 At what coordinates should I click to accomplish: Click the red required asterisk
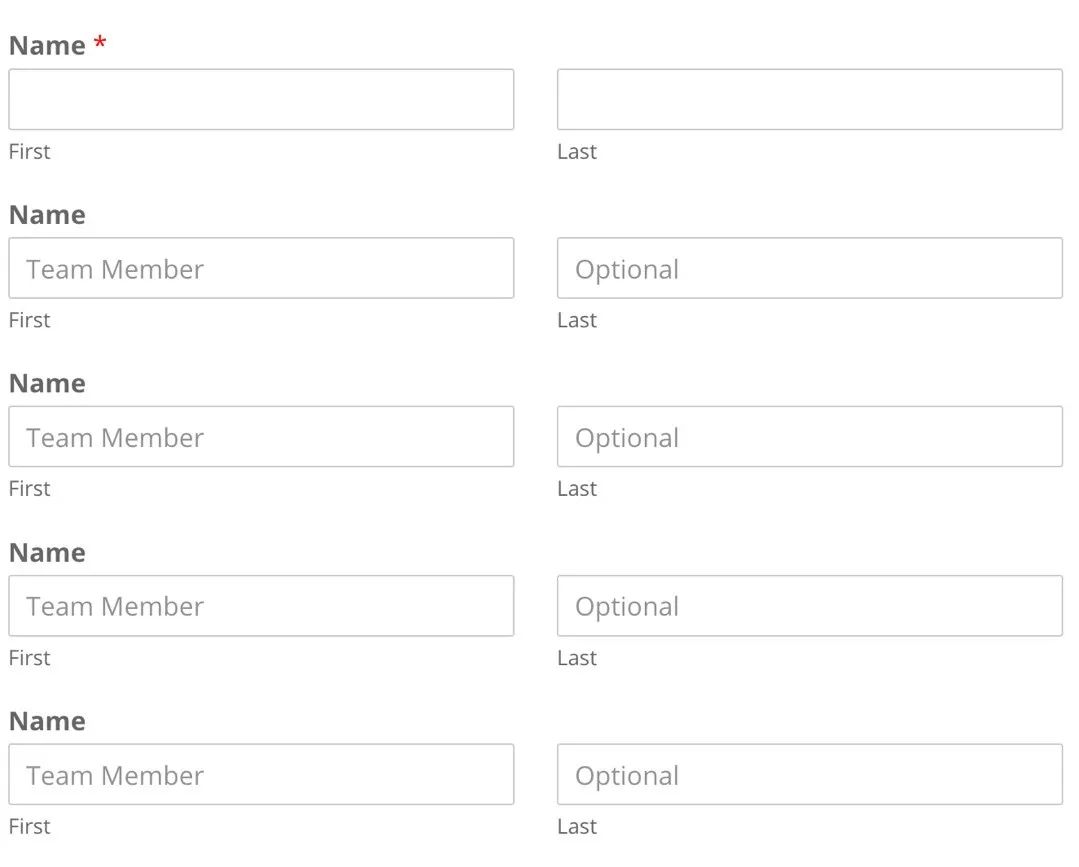pyautogui.click(x=100, y=44)
